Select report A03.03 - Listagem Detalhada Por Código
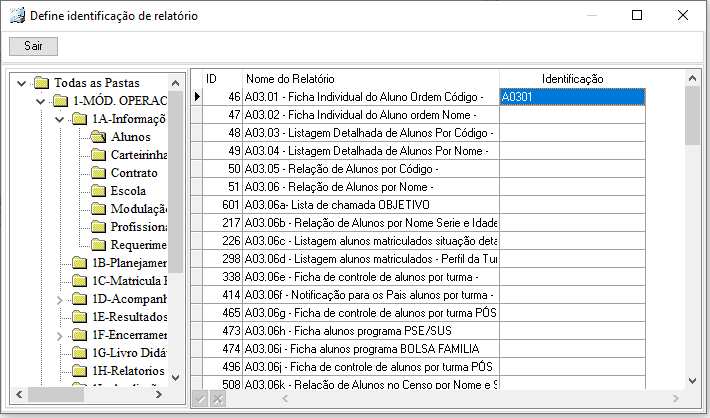 tap(369, 133)
